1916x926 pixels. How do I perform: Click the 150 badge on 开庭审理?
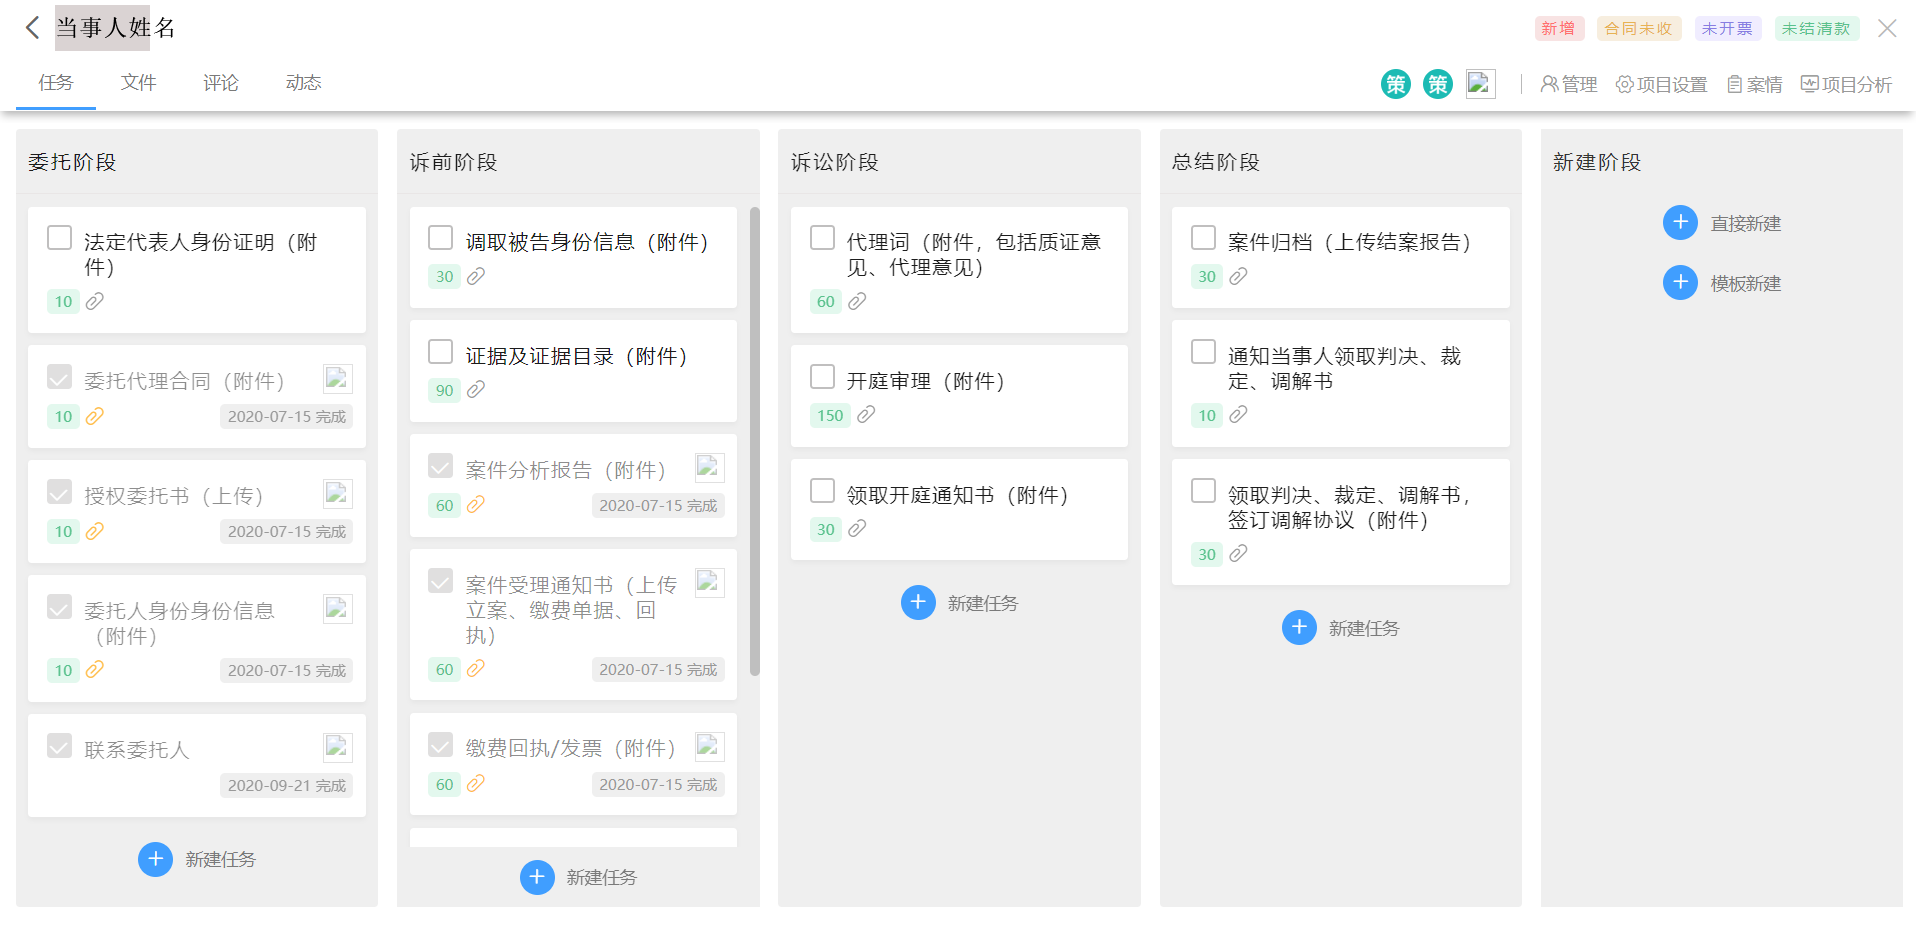click(x=830, y=415)
